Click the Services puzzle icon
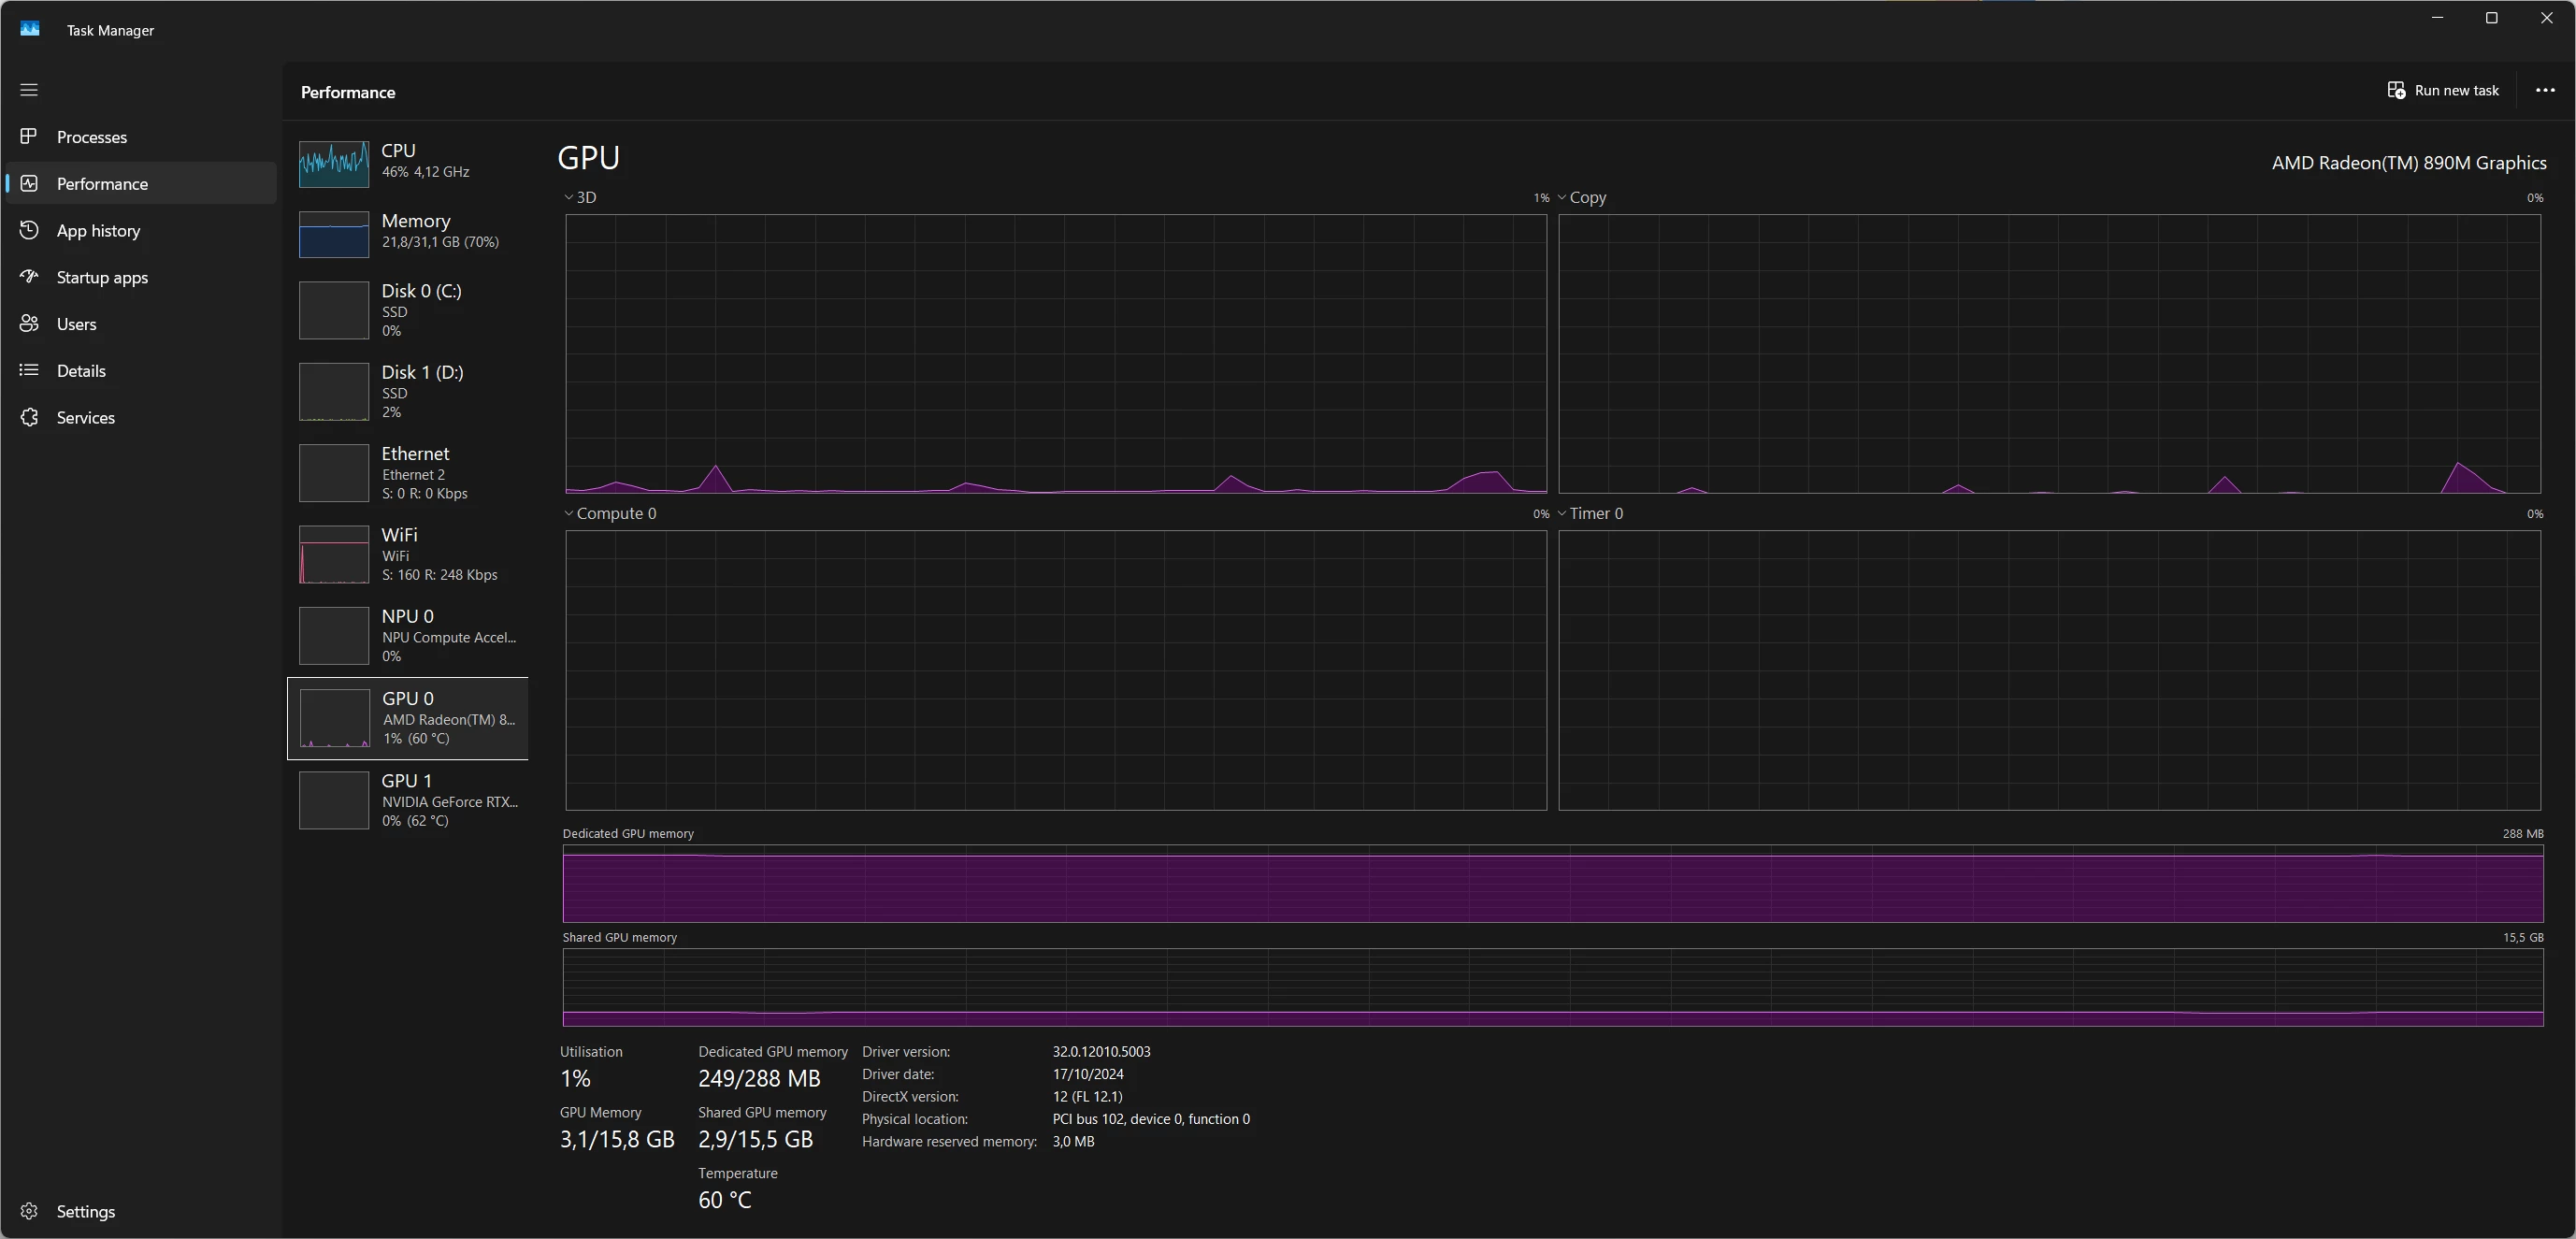 tap(29, 417)
